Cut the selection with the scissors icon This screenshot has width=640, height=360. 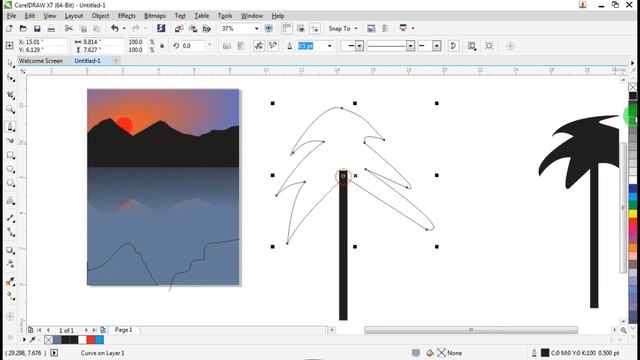[x=69, y=29]
